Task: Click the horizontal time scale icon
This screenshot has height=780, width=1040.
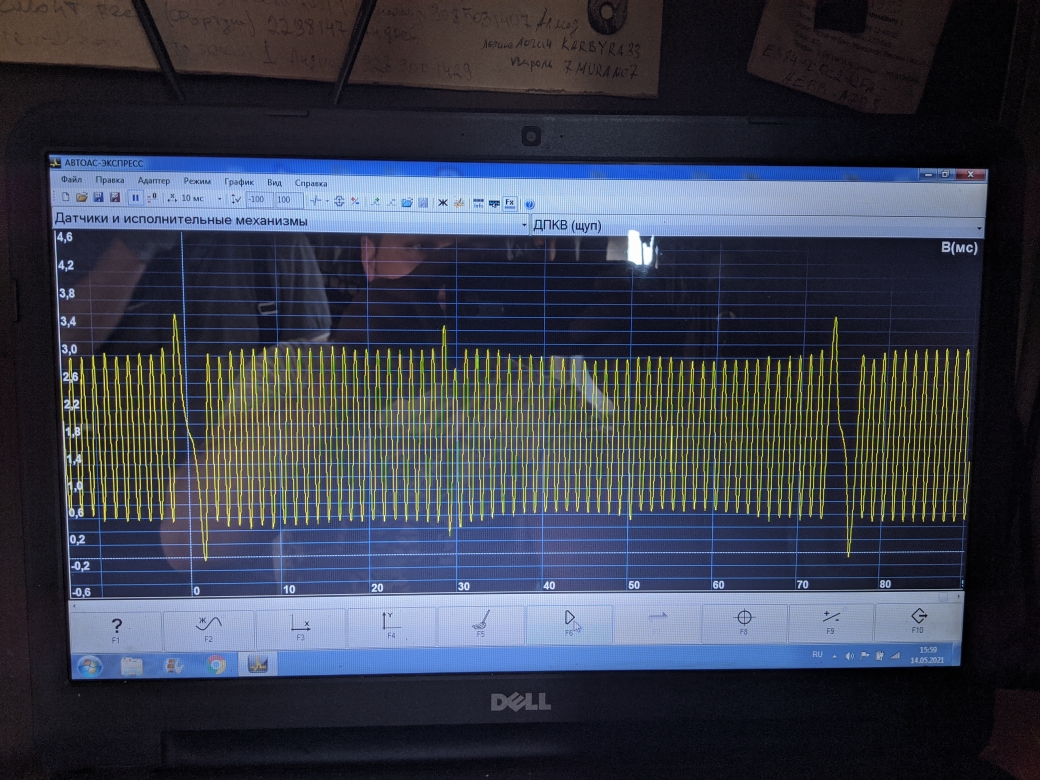Action: tap(172, 198)
